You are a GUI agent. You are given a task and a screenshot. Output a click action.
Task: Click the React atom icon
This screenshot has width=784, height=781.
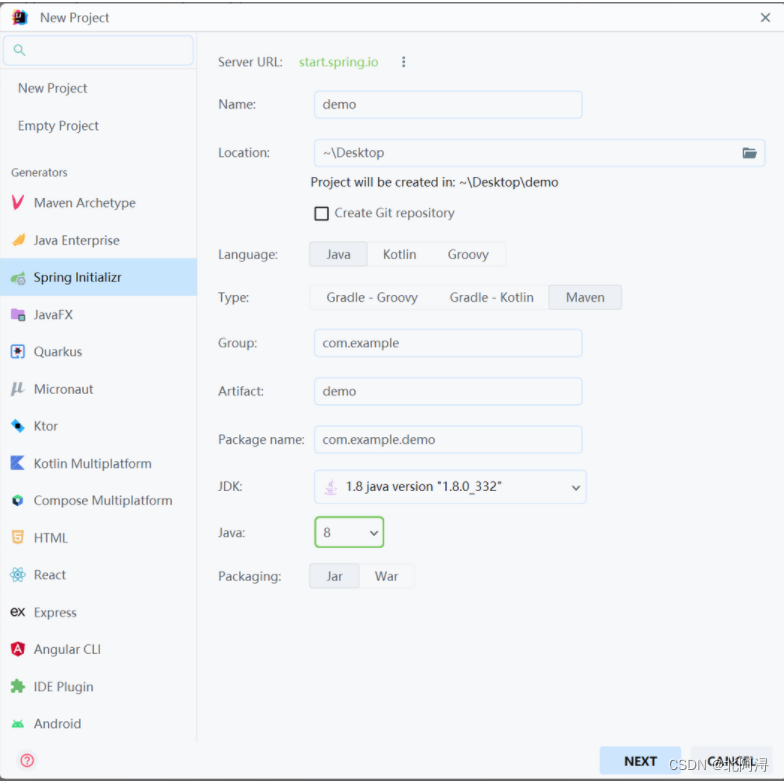tap(18, 574)
